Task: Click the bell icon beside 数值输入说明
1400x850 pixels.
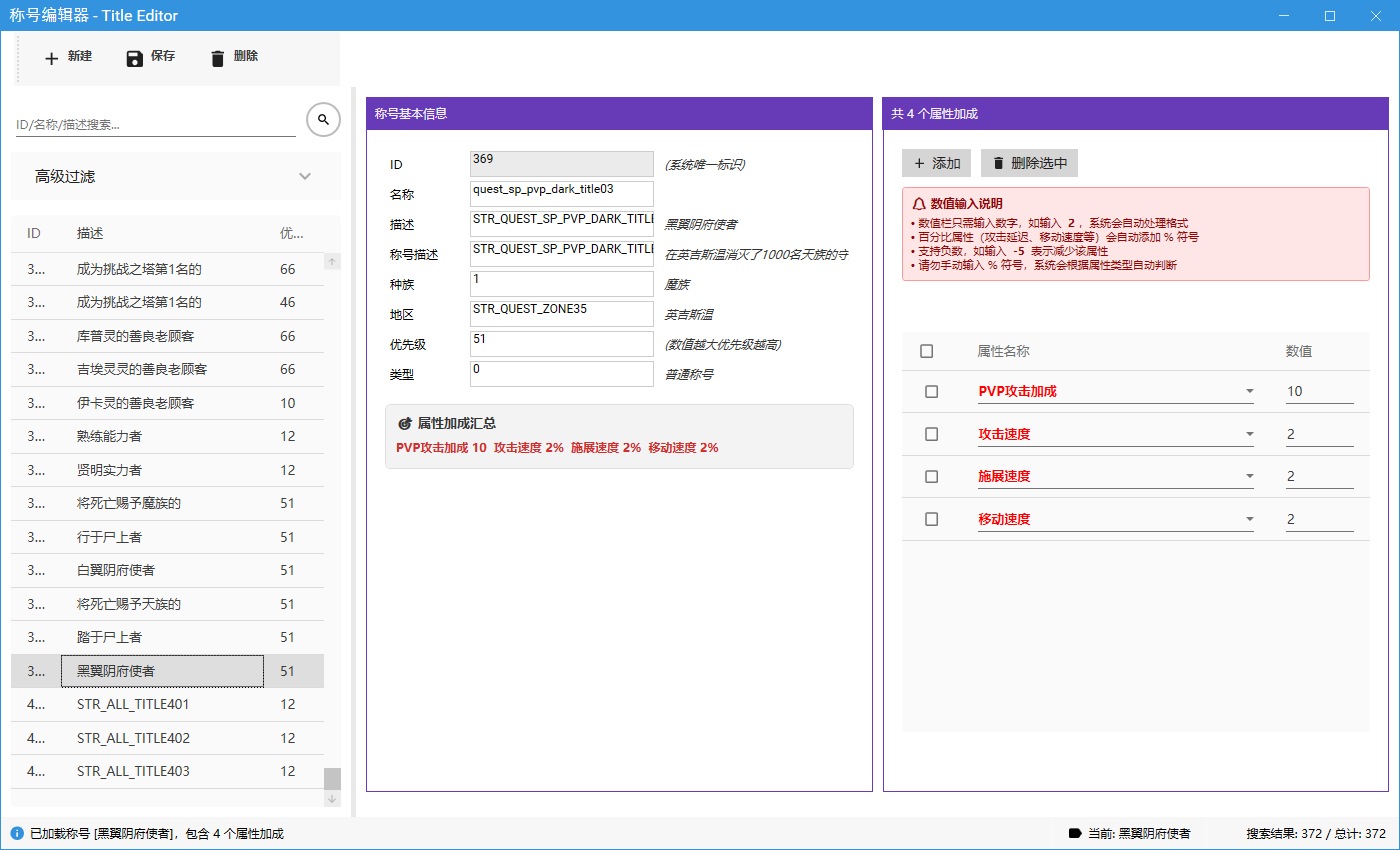Action: pyautogui.click(x=920, y=203)
